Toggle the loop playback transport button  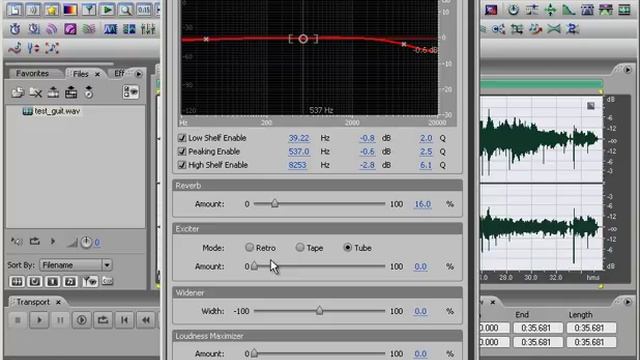(103, 320)
